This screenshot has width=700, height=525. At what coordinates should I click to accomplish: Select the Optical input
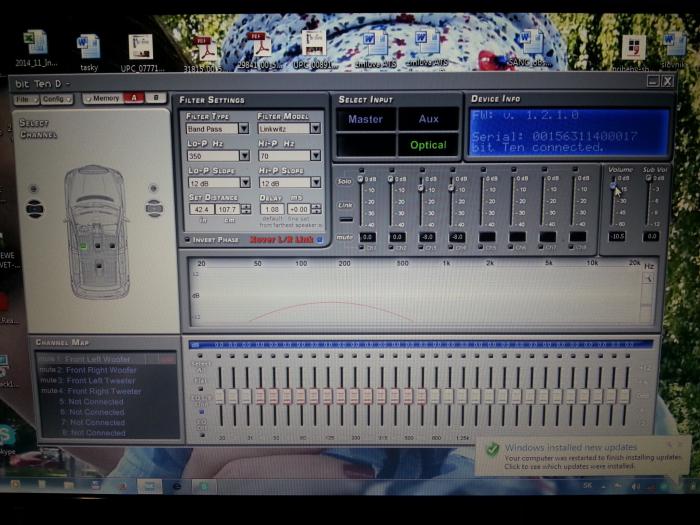tap(429, 145)
